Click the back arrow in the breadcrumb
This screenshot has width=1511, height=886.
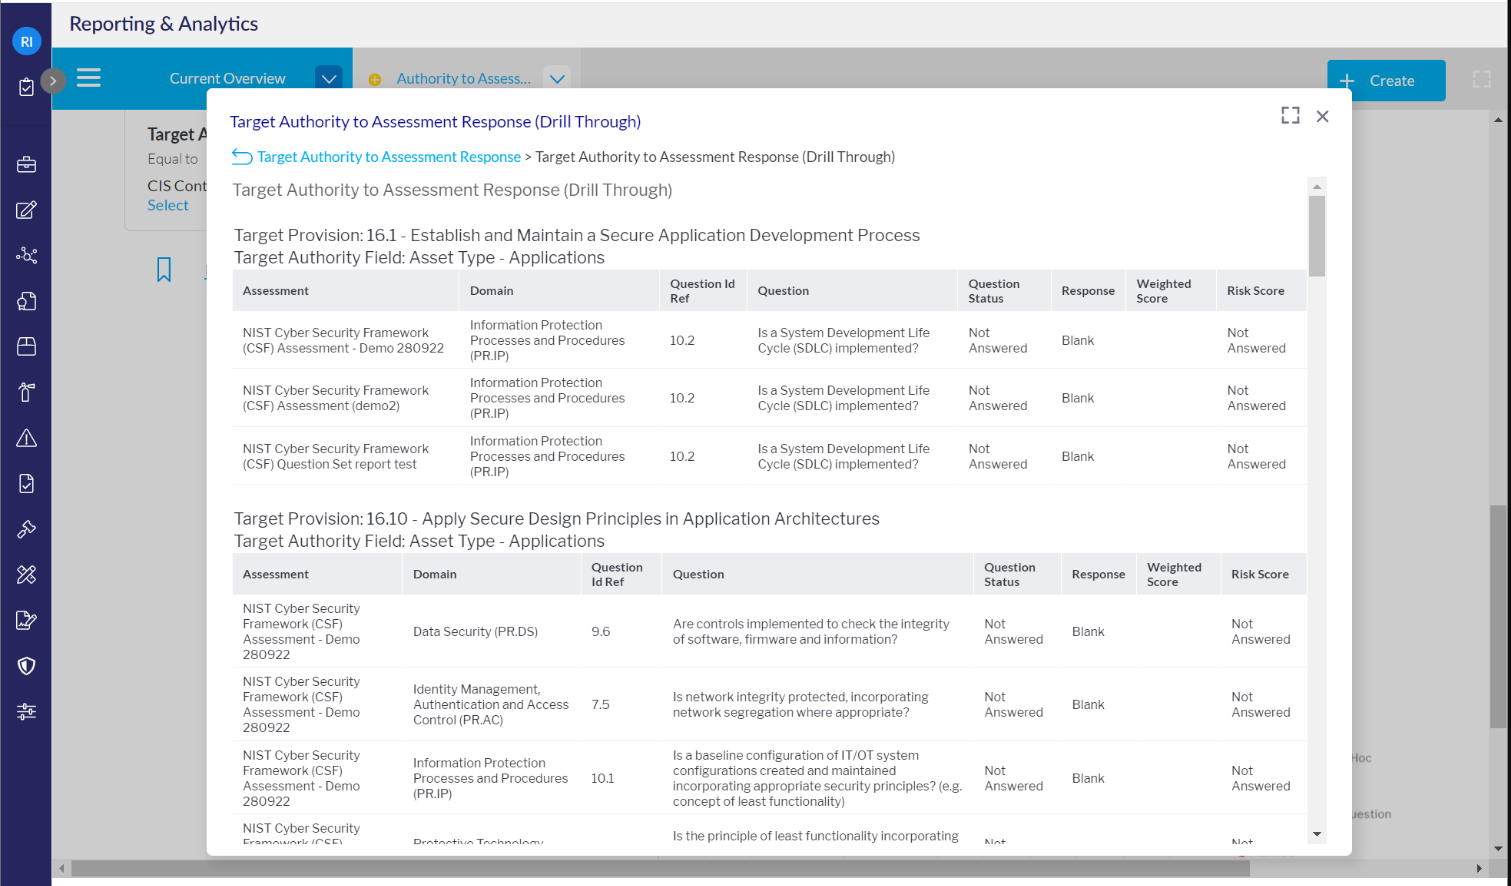click(242, 157)
